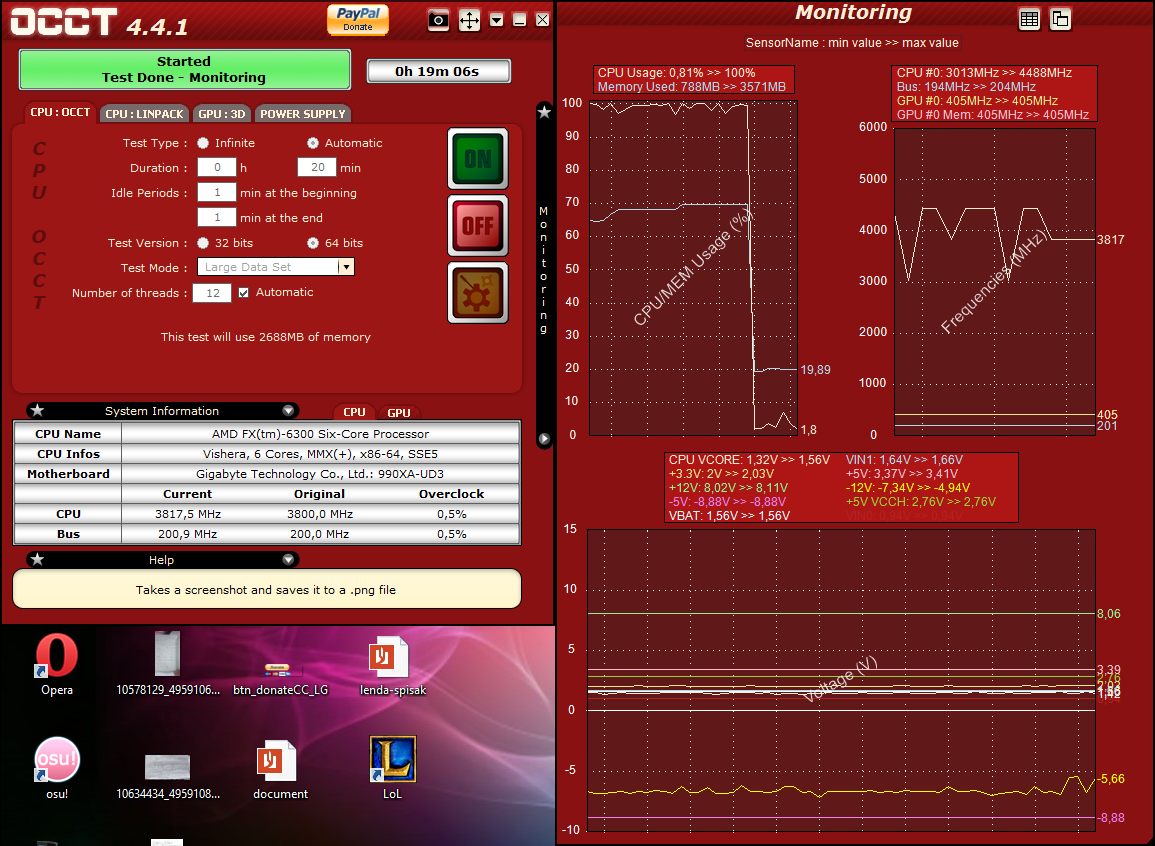Select lenda-spisak desktop file

pos(393,666)
